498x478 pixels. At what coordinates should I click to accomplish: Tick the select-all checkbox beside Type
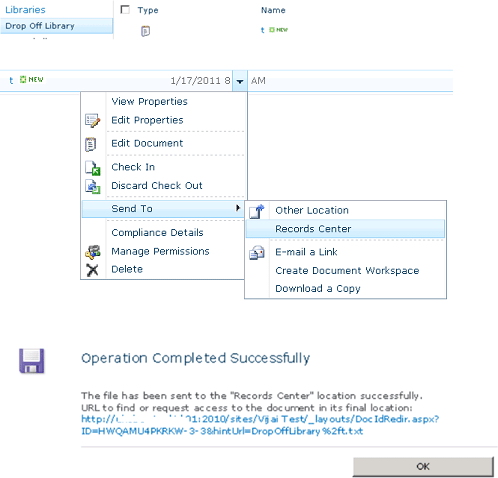125,9
